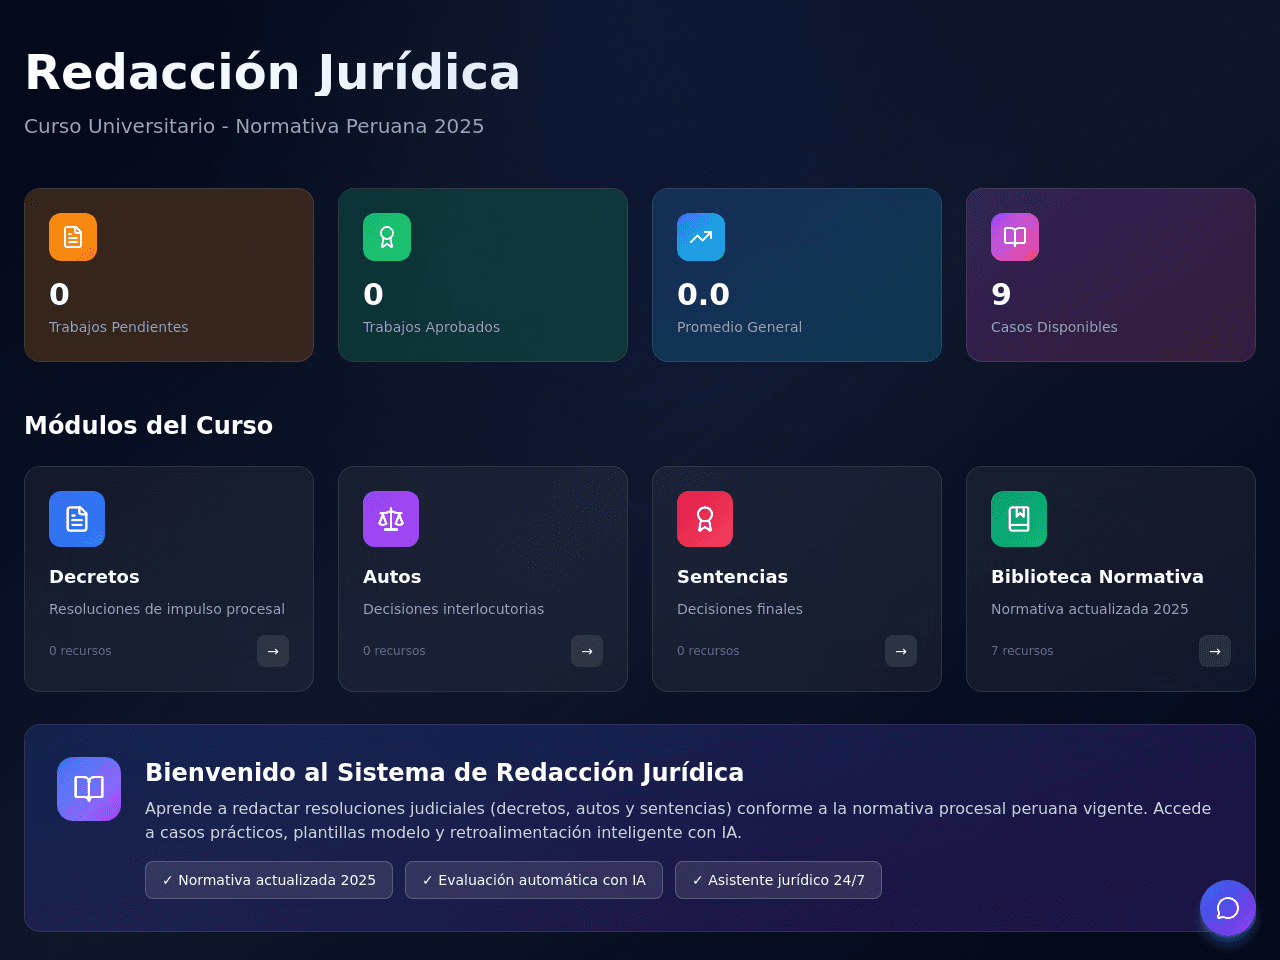The height and width of the screenshot is (960, 1280).
Task: Click the 'Casos Disponibles' label
Action: (1054, 327)
